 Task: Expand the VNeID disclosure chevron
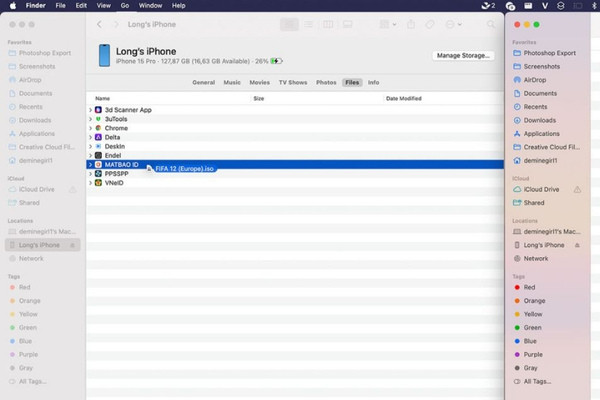[91, 183]
